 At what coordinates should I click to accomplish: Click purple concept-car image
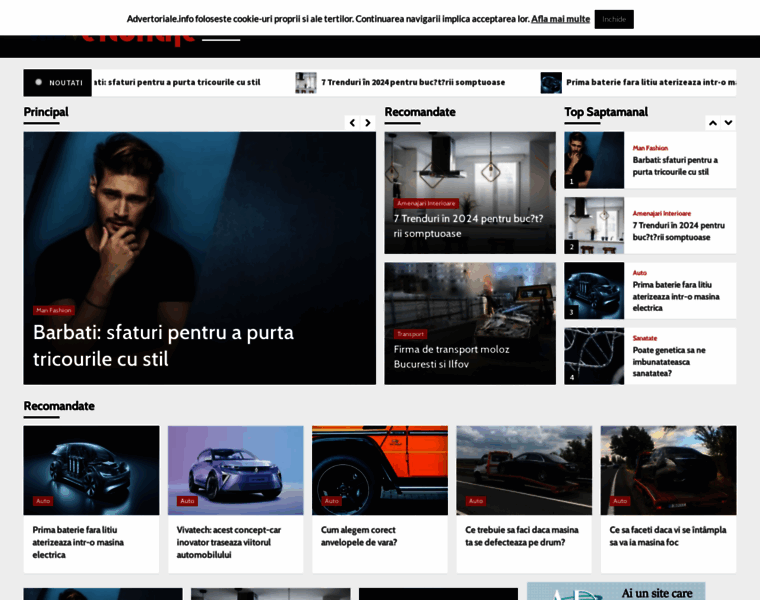pyautogui.click(x=236, y=470)
